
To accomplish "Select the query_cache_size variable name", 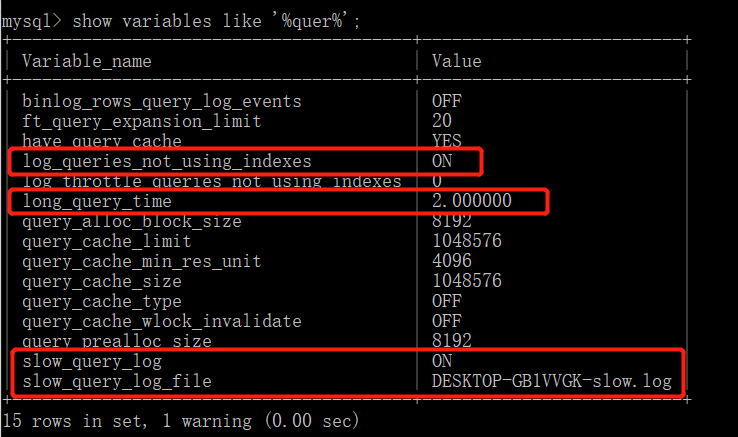I will (101, 282).
